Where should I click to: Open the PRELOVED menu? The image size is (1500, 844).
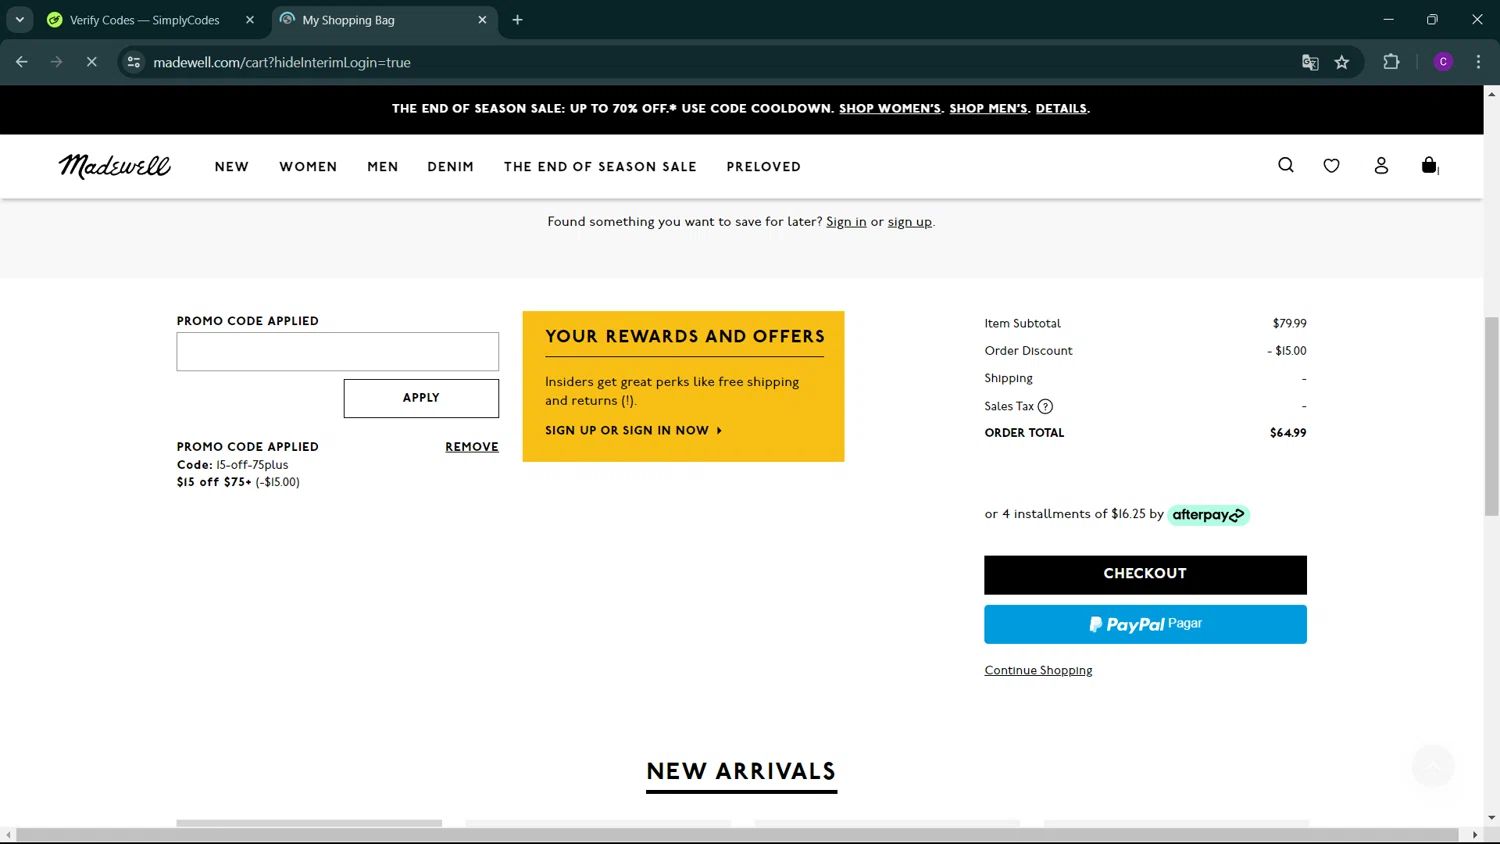764,167
